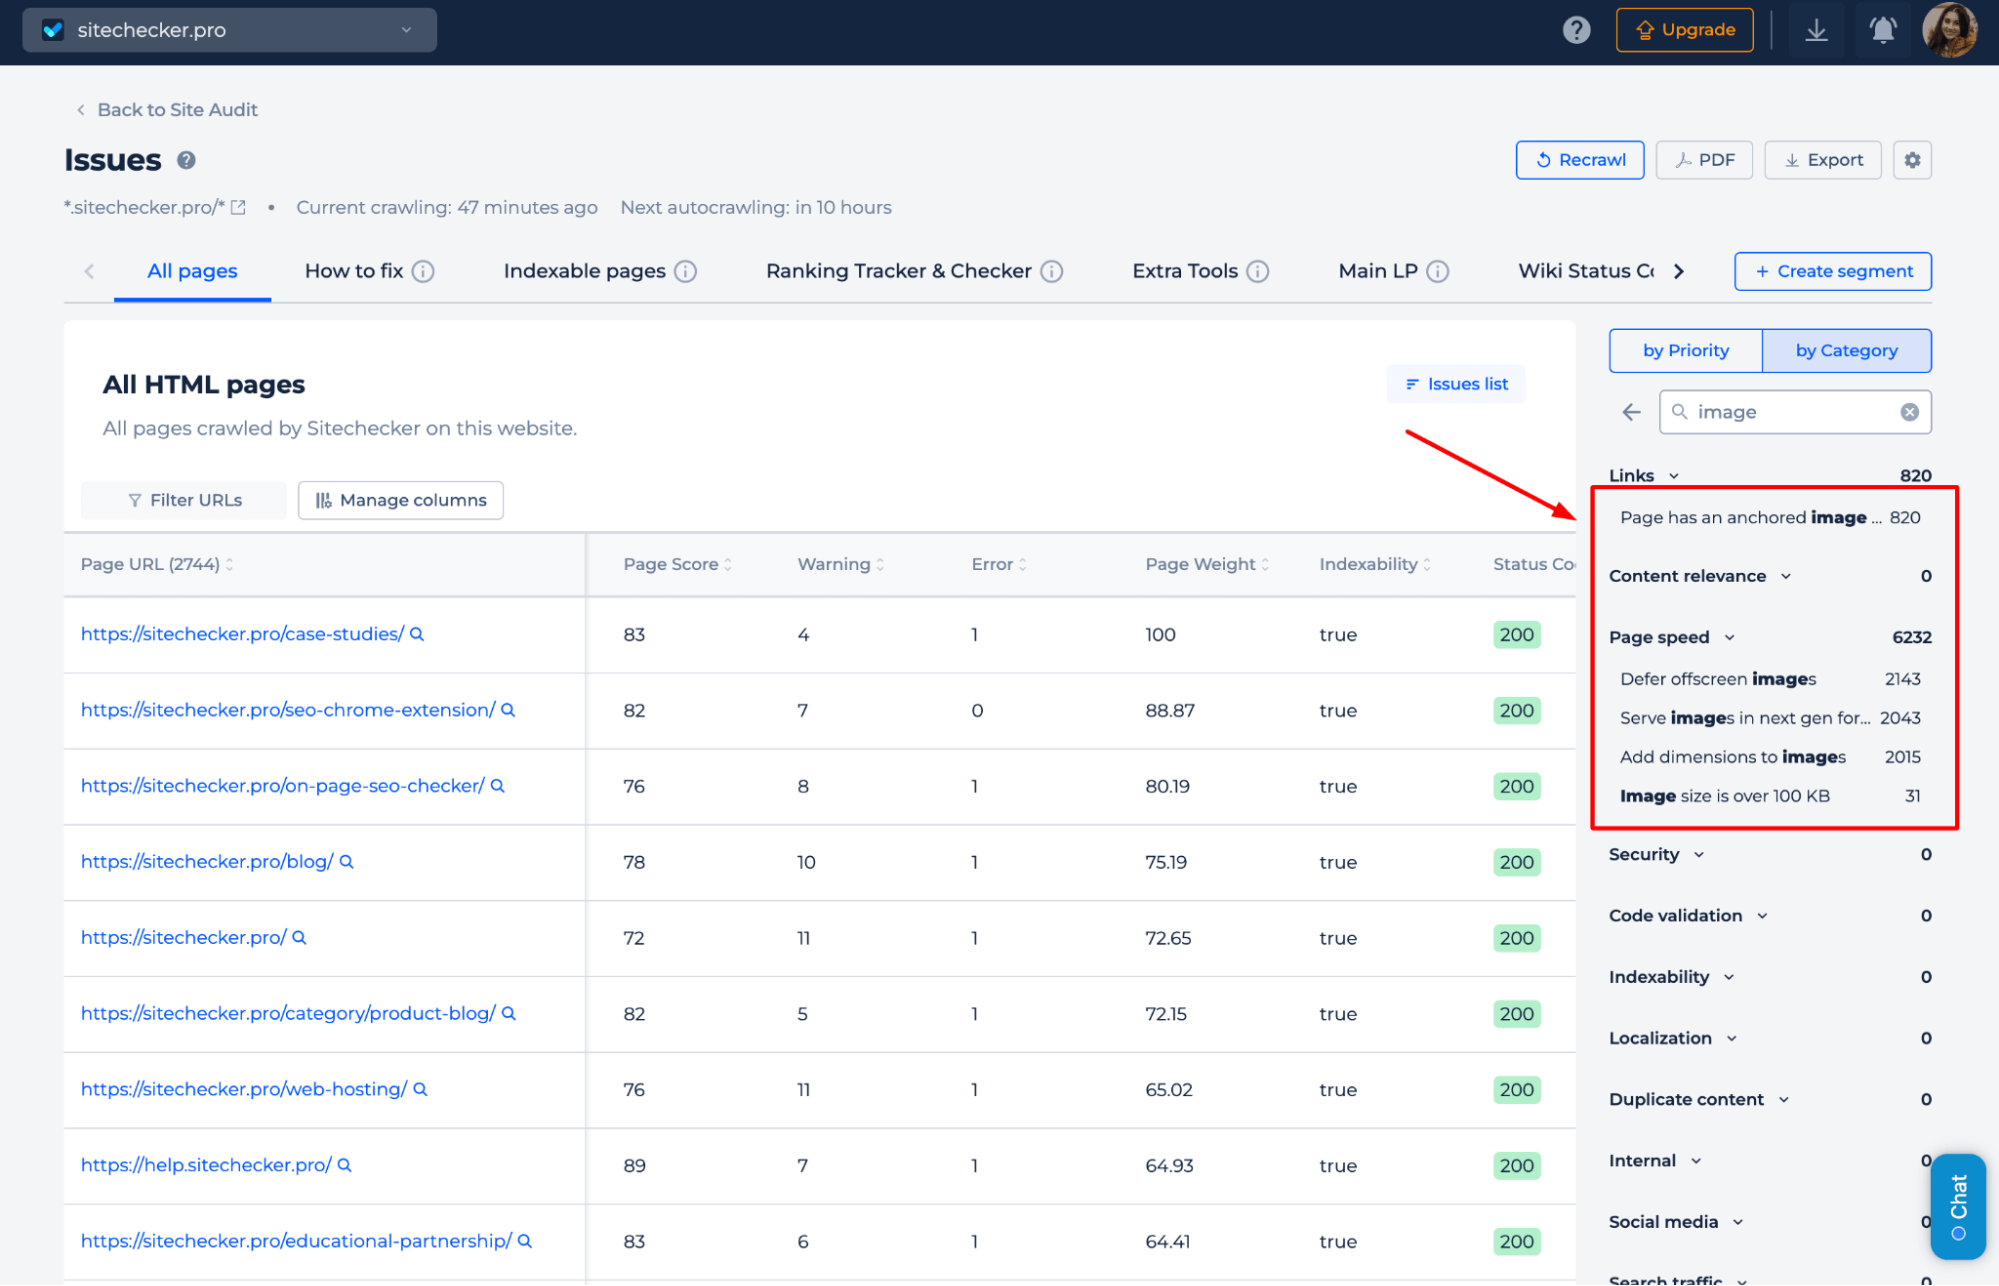Toggle sorting on the Page Score column

point(727,564)
